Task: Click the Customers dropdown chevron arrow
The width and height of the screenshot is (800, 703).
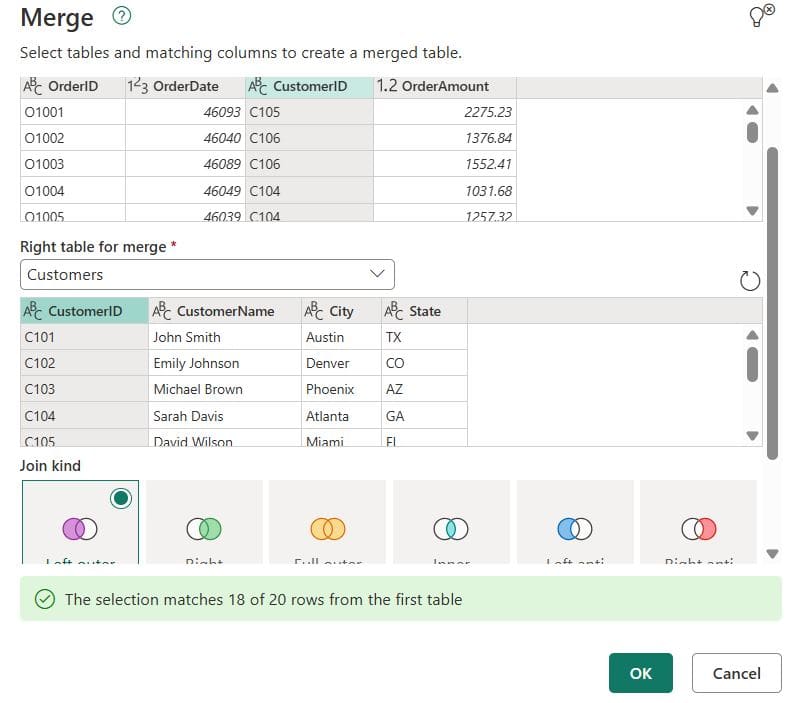Action: pyautogui.click(x=377, y=273)
